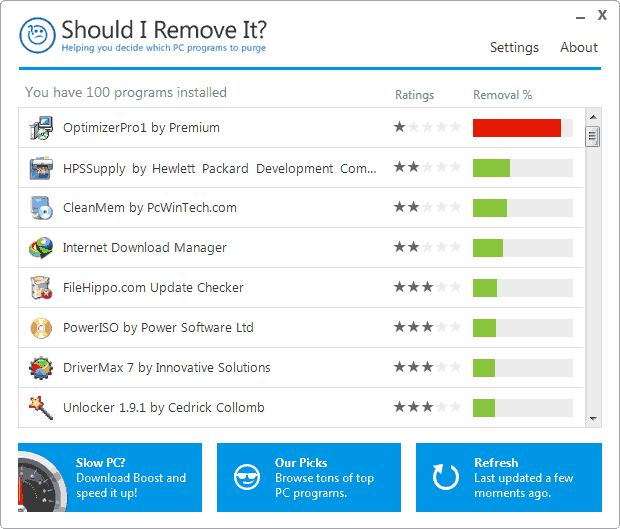Click the DriverMax 7 gear icon
620x529 pixels.
(x=41, y=368)
